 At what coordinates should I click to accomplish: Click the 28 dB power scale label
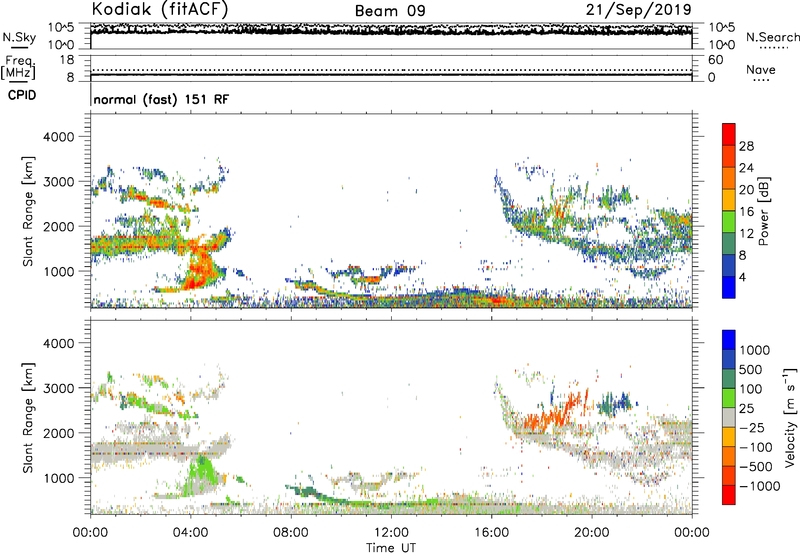pyautogui.click(x=746, y=146)
